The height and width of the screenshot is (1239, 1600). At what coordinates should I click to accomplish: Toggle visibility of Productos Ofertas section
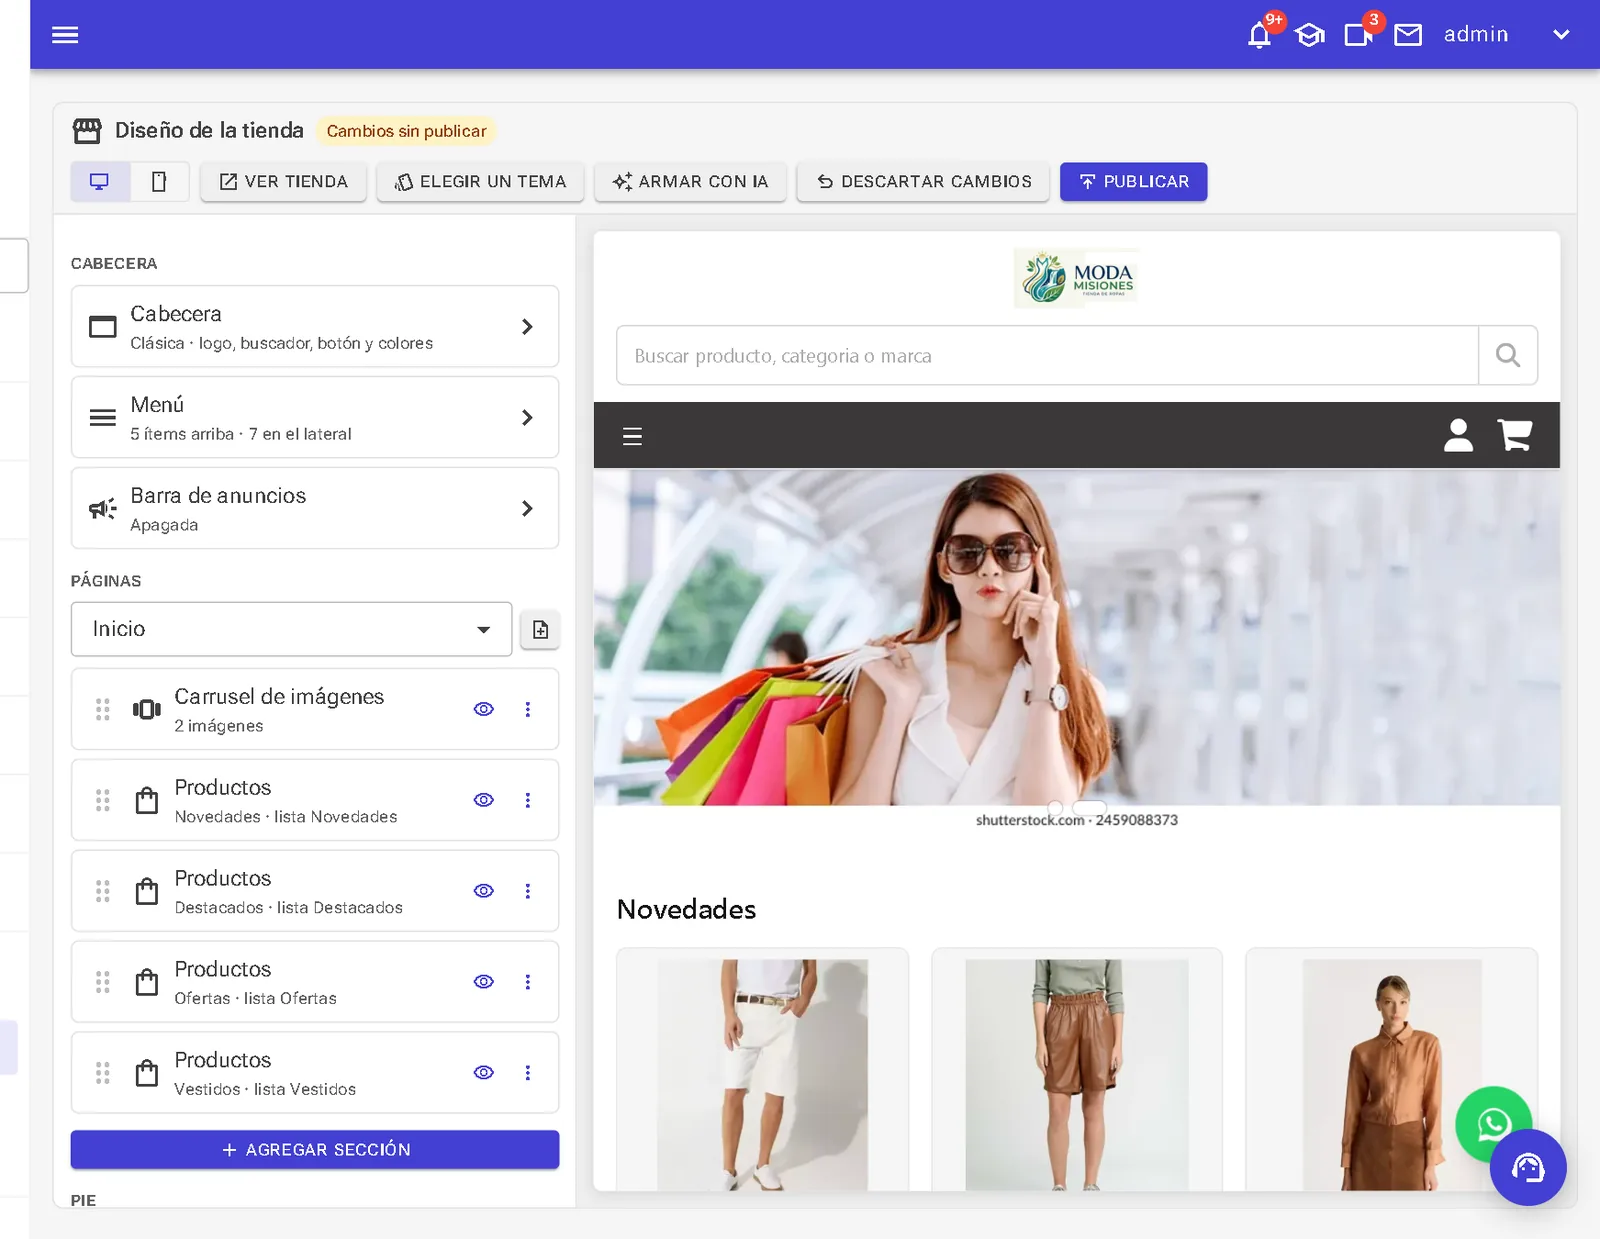click(484, 982)
